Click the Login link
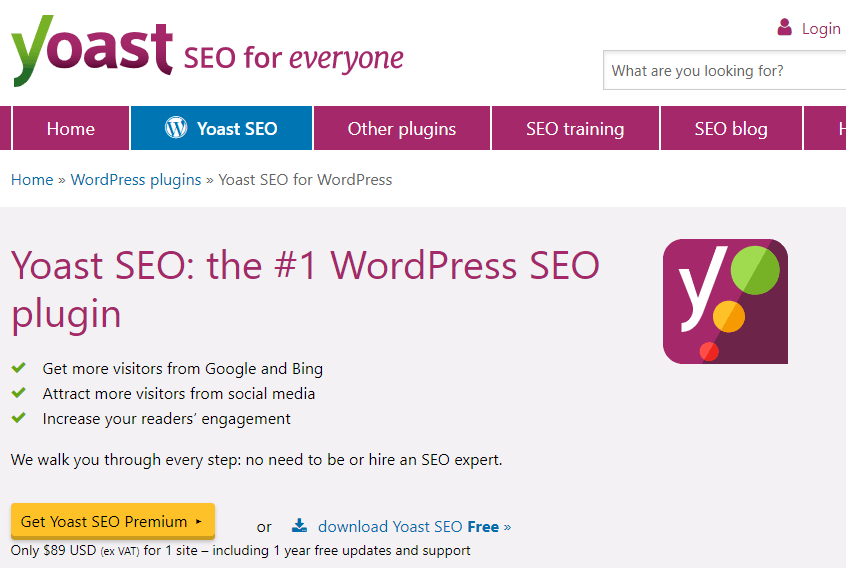 click(821, 28)
